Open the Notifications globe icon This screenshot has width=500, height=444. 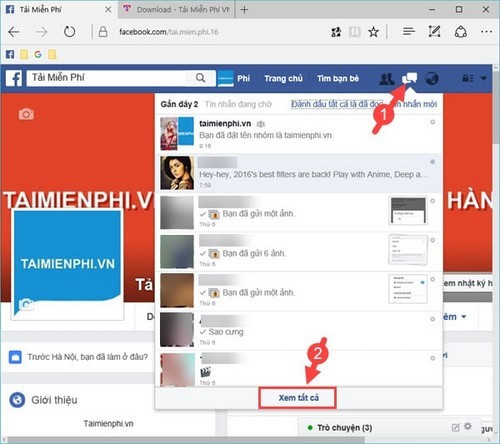tap(432, 79)
